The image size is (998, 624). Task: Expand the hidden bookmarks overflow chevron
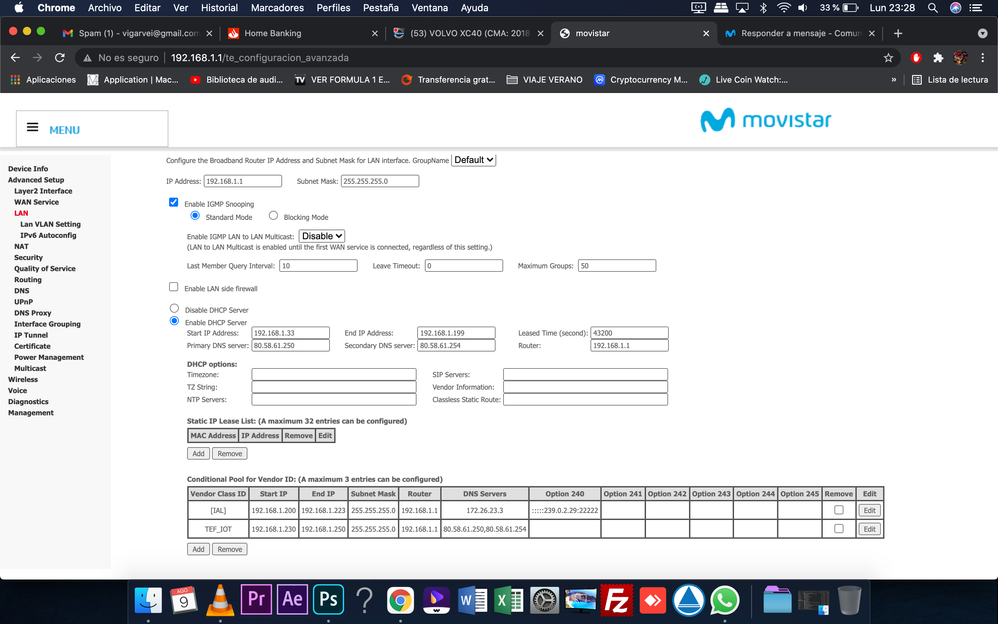(894, 80)
